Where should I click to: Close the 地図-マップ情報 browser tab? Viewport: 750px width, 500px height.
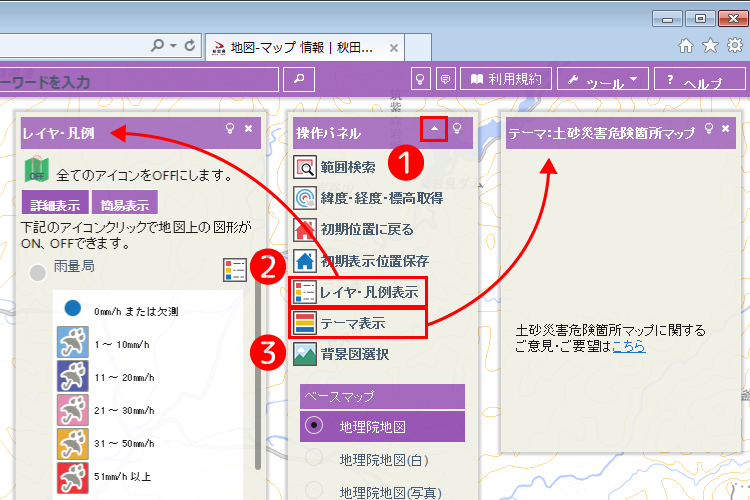[394, 48]
